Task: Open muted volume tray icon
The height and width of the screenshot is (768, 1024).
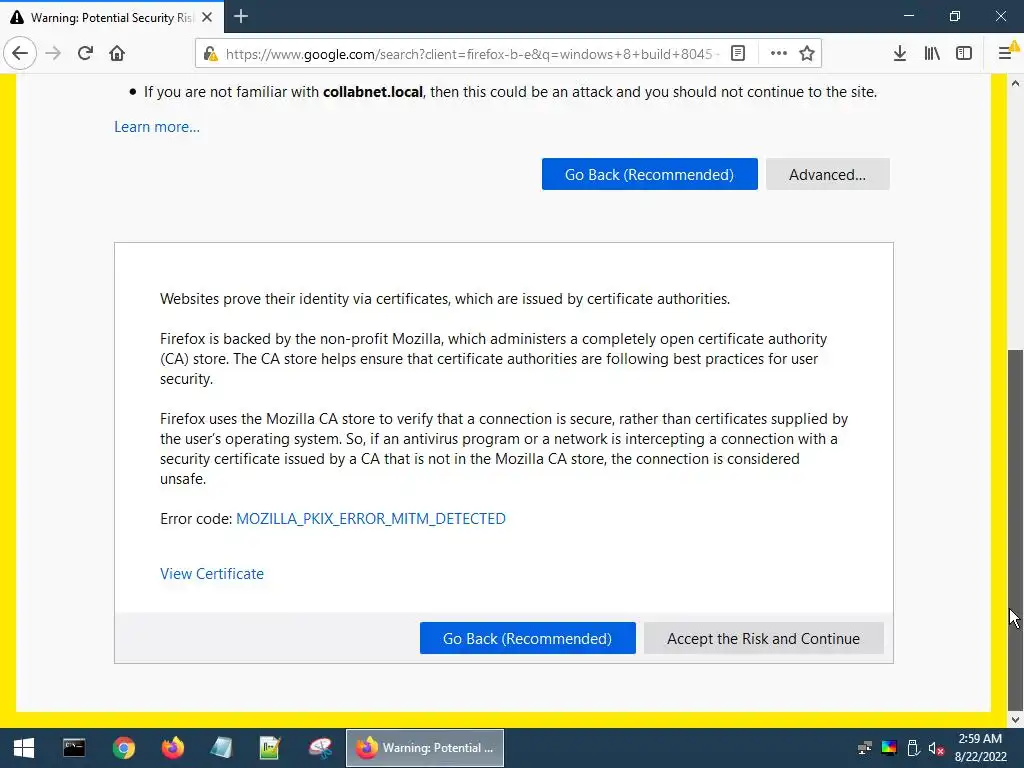Action: 936,748
